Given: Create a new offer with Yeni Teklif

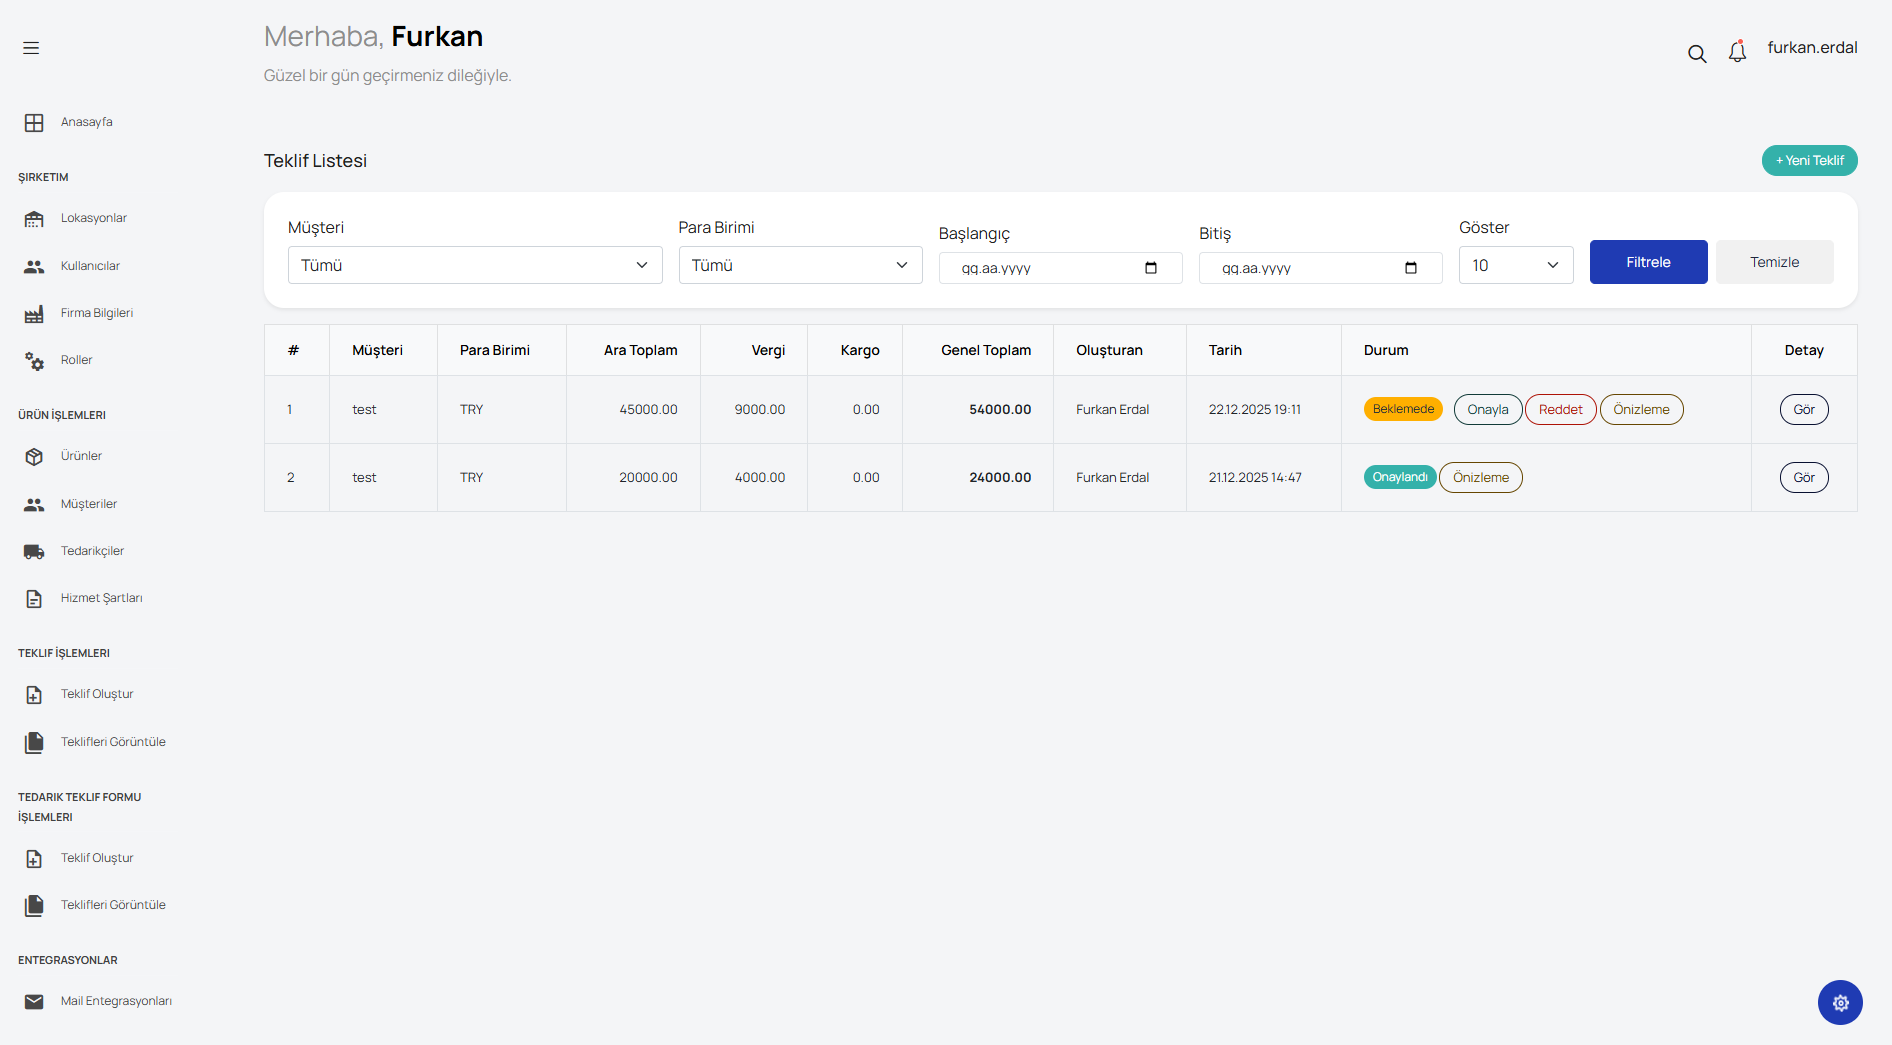Looking at the screenshot, I should coord(1809,160).
